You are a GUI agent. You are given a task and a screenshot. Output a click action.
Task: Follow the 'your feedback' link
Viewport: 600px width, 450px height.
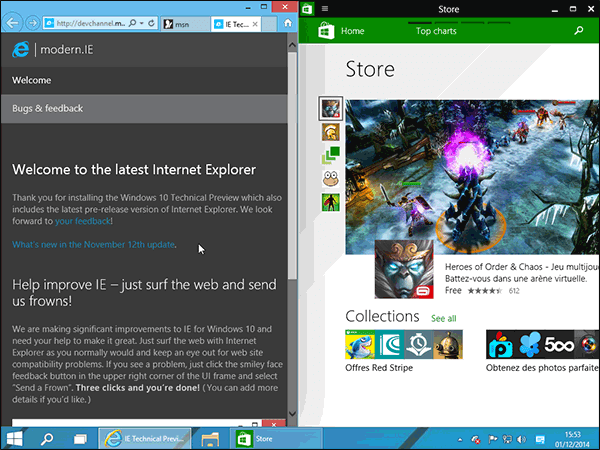(83, 221)
